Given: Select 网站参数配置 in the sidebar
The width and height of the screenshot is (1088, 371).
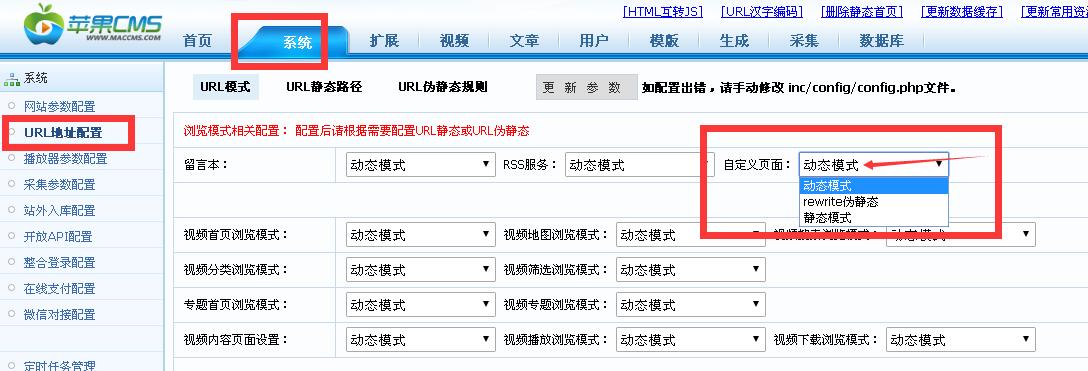Looking at the screenshot, I should (60, 107).
